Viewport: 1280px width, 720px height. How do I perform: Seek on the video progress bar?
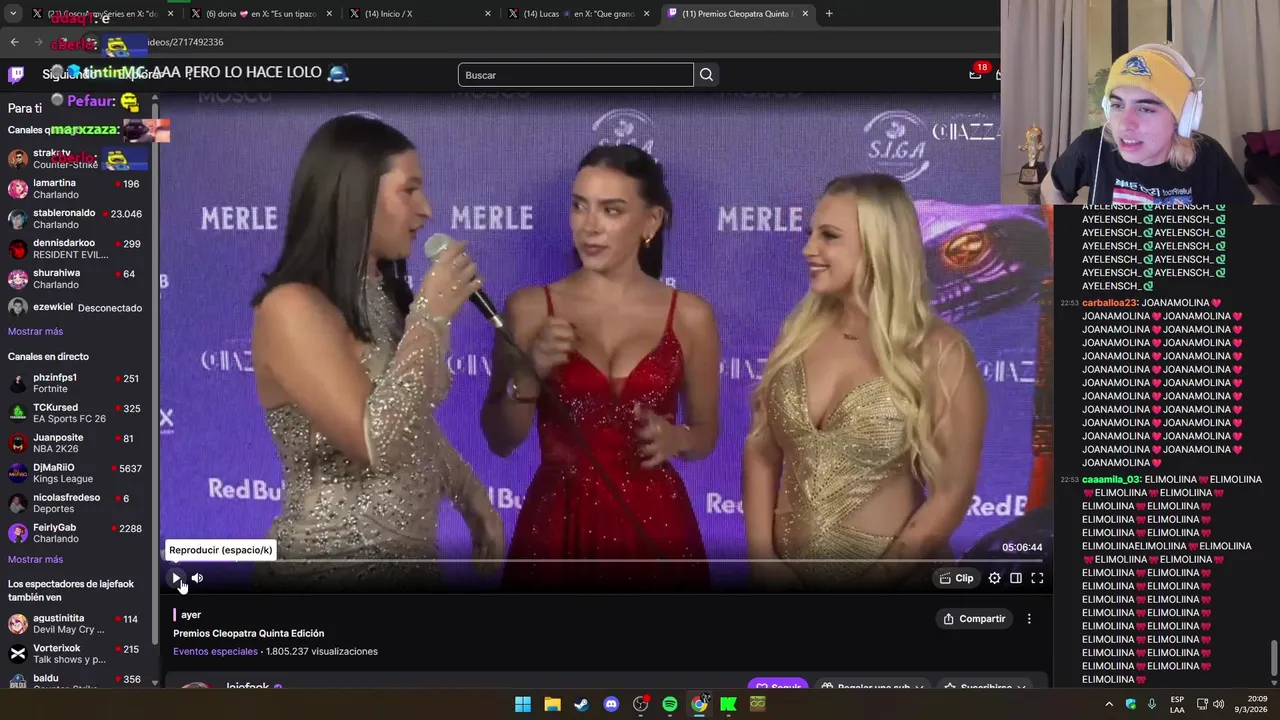click(605, 561)
